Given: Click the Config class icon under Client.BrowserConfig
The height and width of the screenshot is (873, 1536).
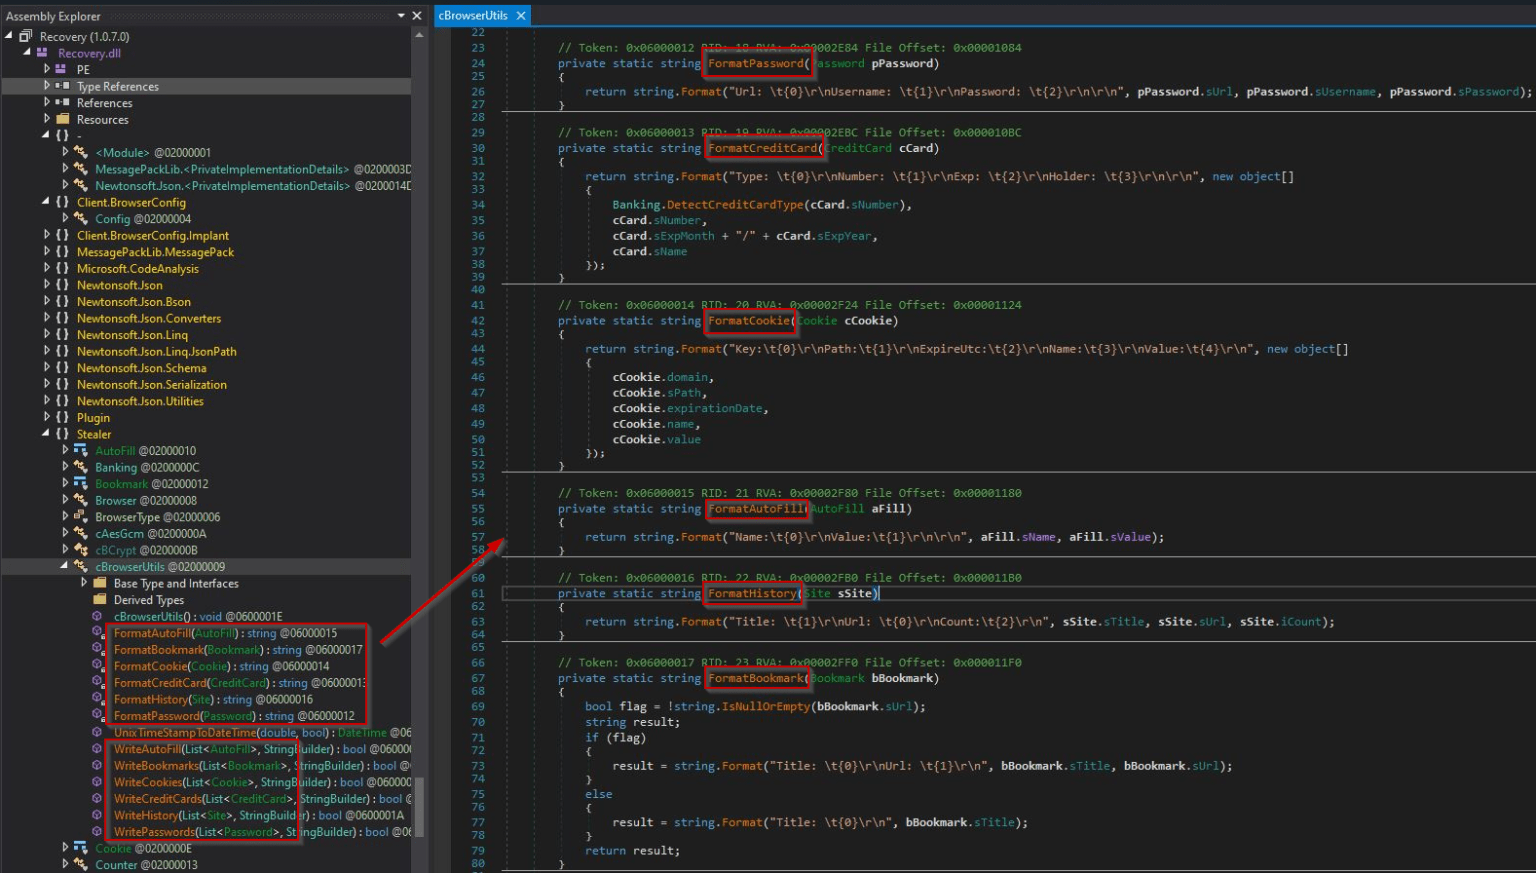Looking at the screenshot, I should tap(81, 219).
